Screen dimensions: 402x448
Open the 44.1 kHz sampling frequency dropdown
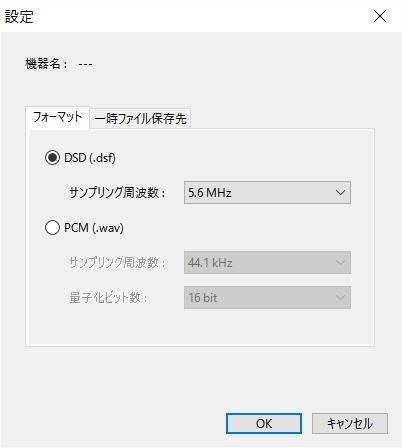pyautogui.click(x=267, y=263)
